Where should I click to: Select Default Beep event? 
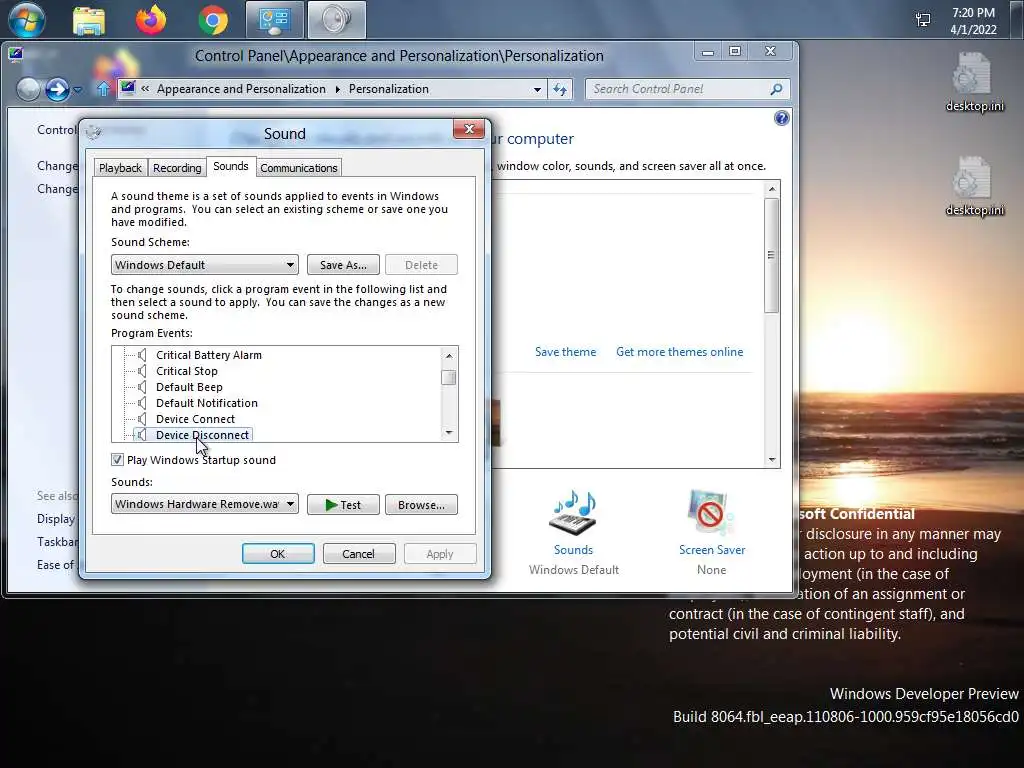[x=189, y=387]
